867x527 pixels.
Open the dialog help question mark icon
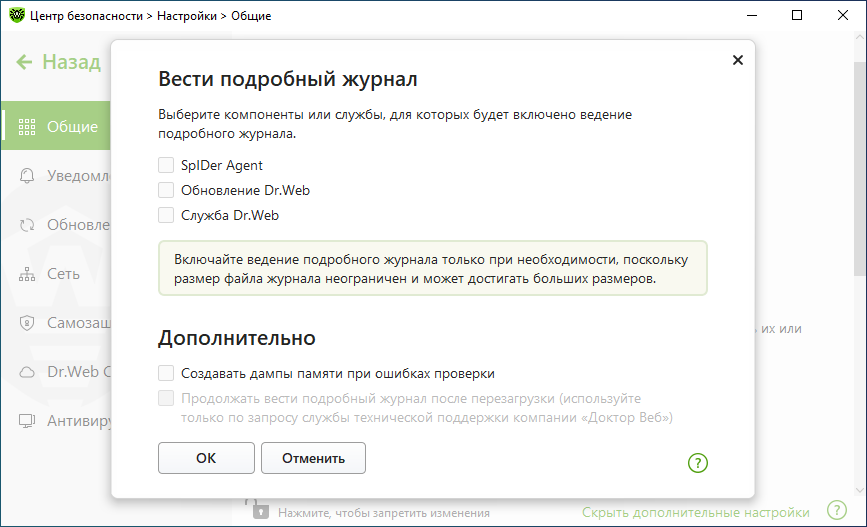point(698,463)
